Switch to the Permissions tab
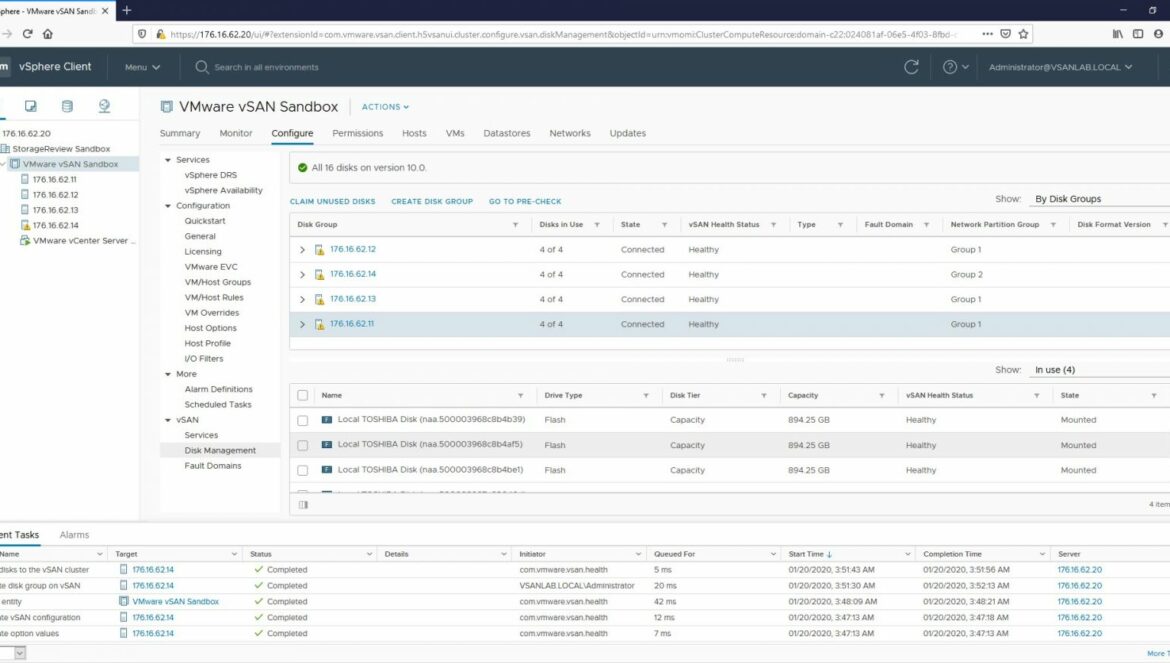Image resolution: width=1170 pixels, height=663 pixels. pos(357,133)
